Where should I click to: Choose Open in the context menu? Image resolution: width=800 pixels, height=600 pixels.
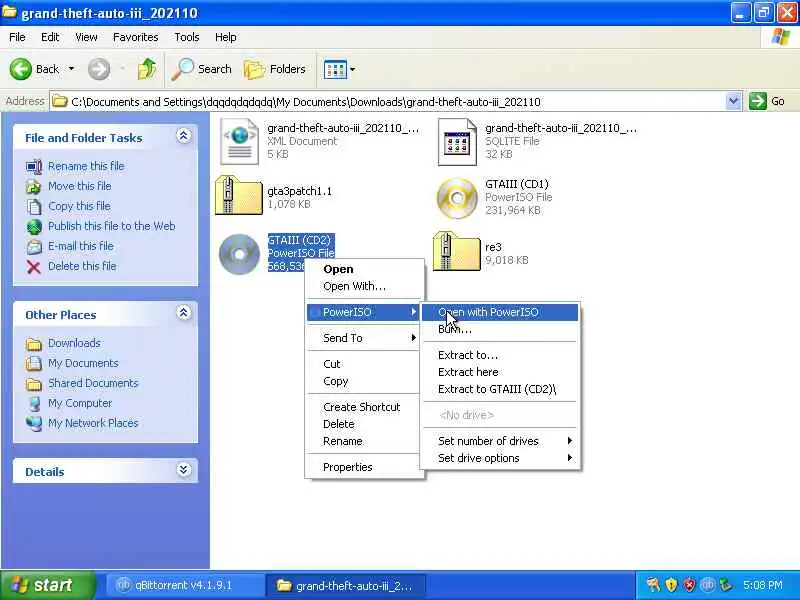pyautogui.click(x=365, y=269)
